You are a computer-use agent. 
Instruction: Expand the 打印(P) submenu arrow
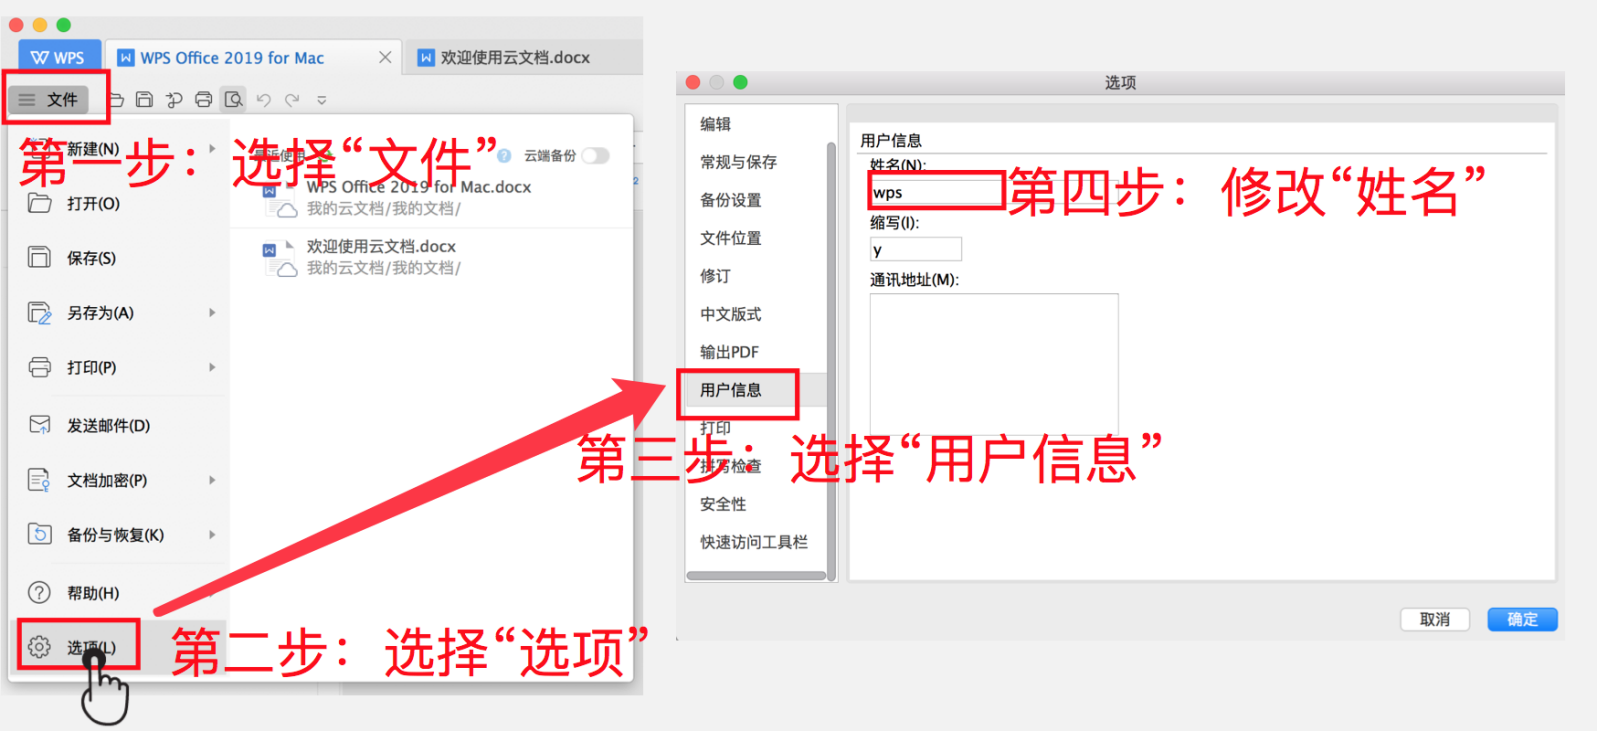212,367
